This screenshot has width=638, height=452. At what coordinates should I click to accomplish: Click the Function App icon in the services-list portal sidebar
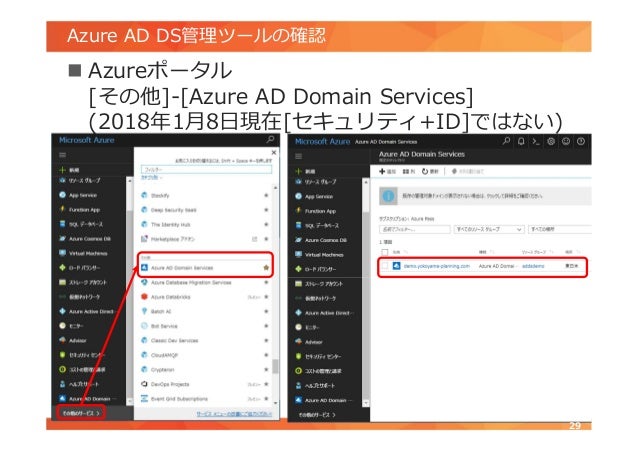[x=62, y=209]
